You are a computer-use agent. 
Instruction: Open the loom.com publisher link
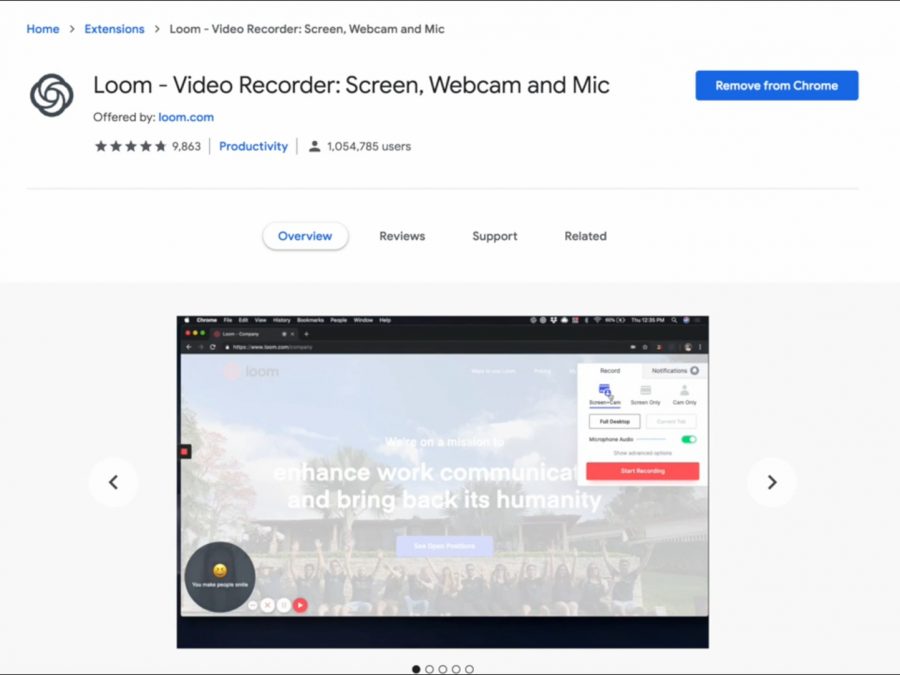point(185,117)
